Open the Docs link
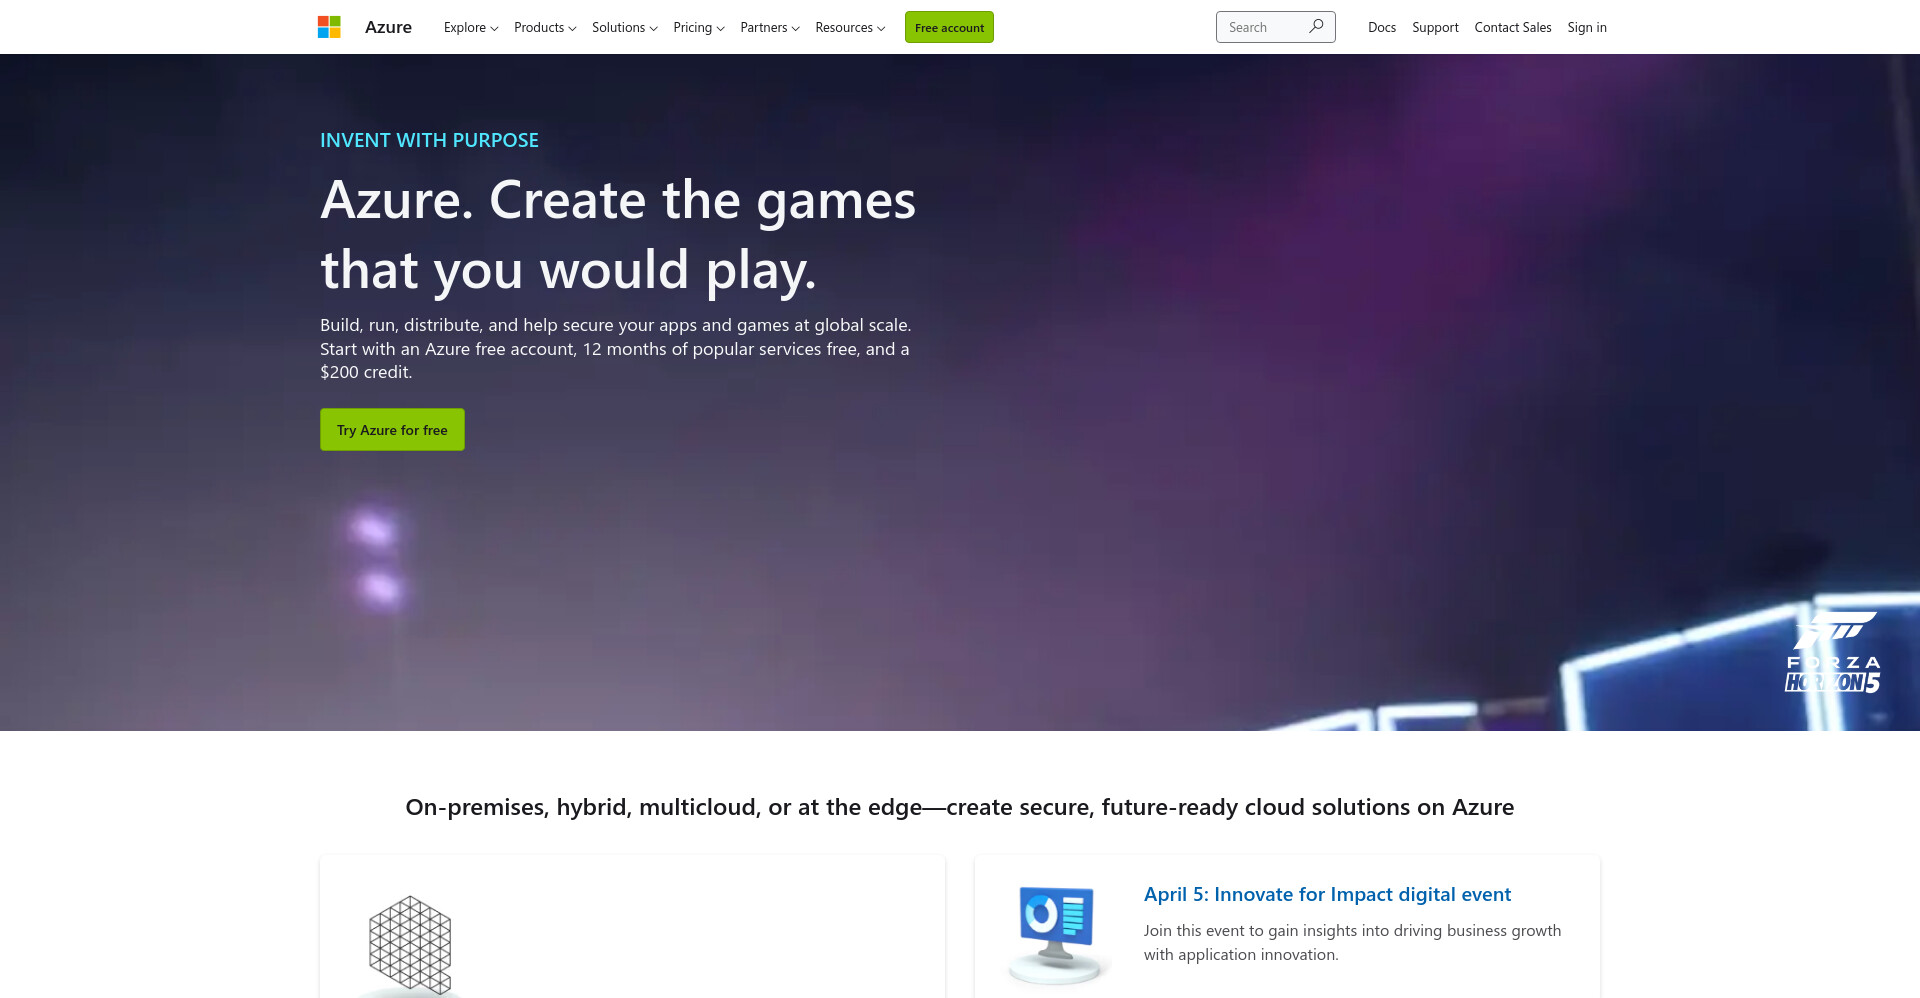 1382,27
